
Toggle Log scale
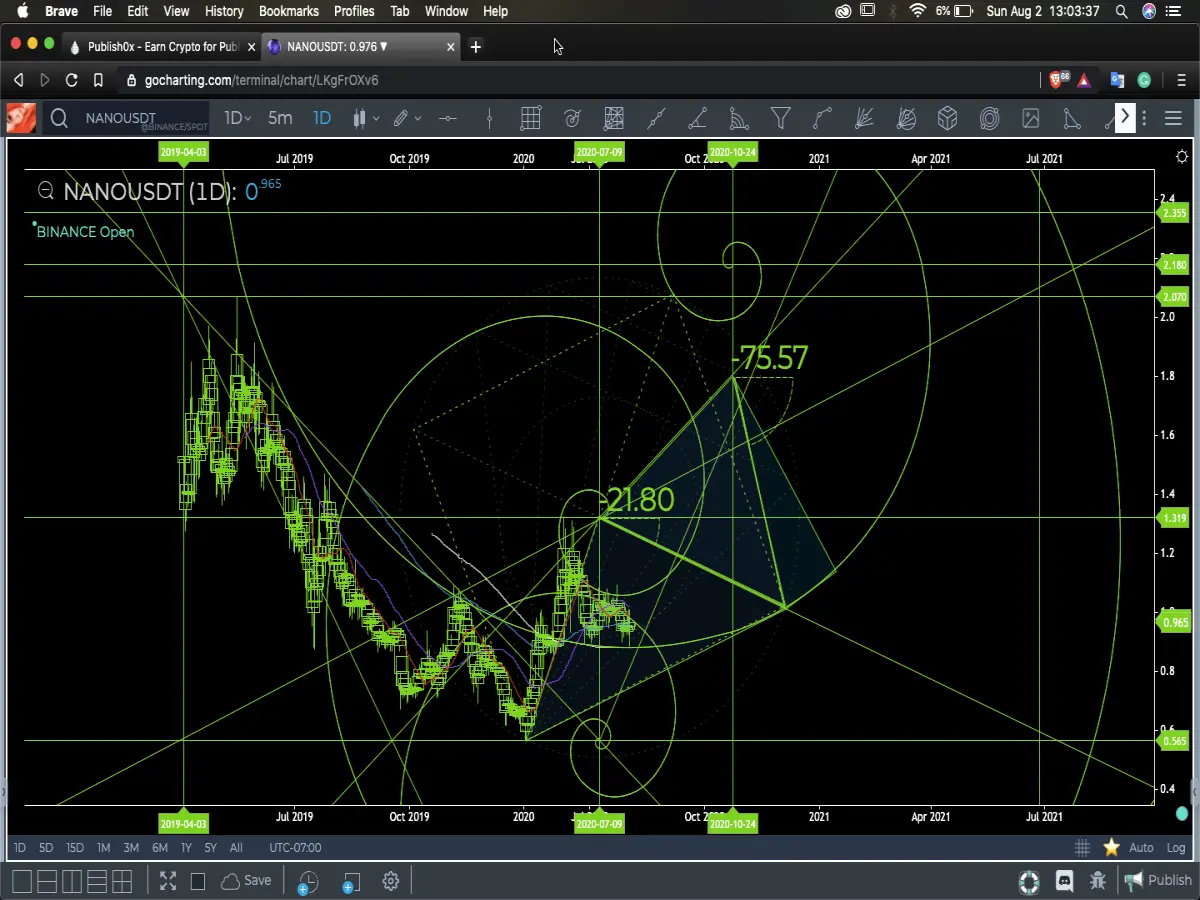[x=1176, y=848]
